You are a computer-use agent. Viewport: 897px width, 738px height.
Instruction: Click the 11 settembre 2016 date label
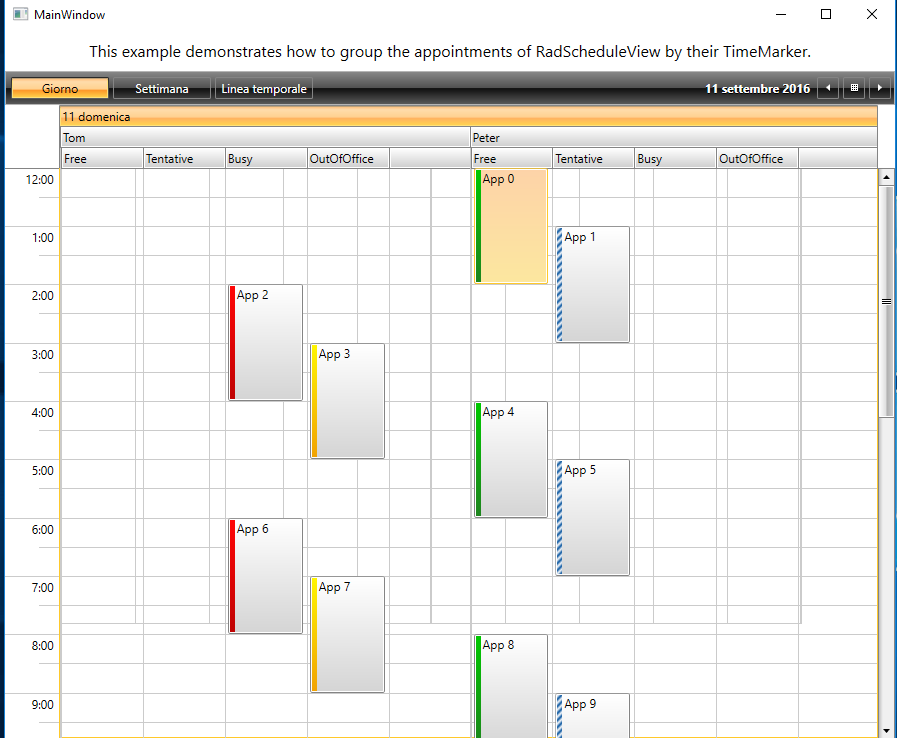click(x=757, y=89)
